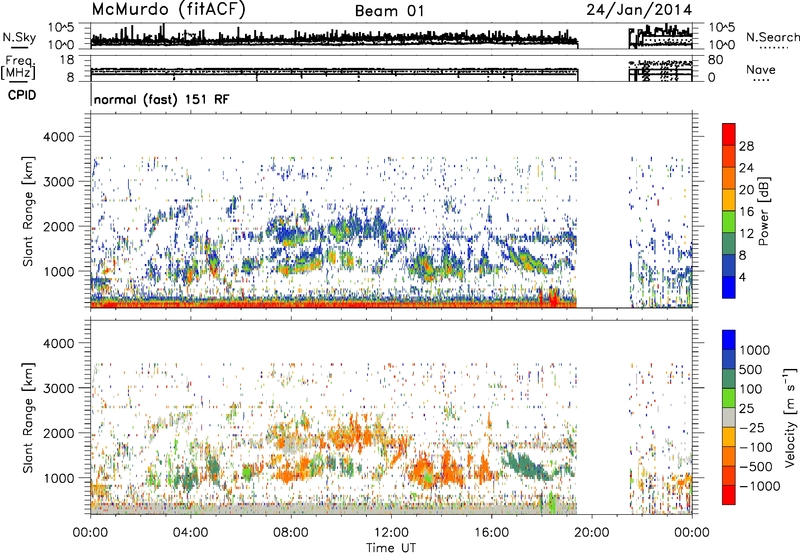Click the 16 label on Power colorbar
Screen dimensions: 800x554
(x=746, y=212)
